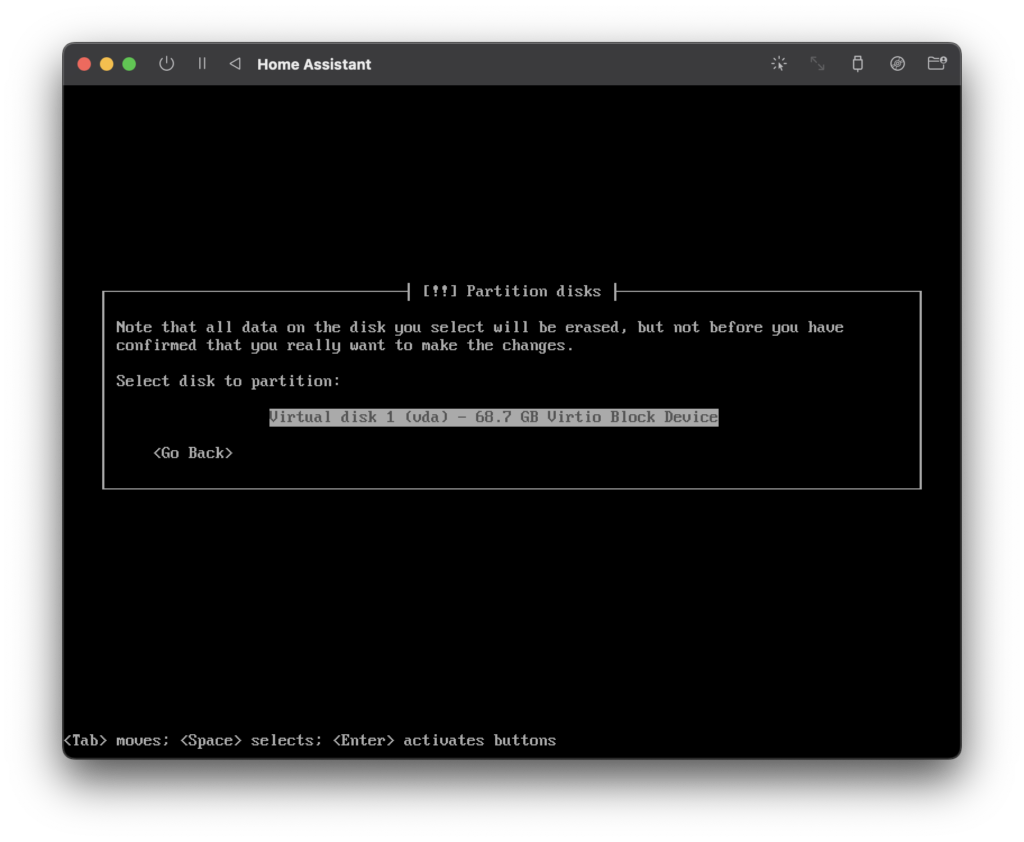Viewport: 1024px width, 842px height.
Task: Open the shared folder icon
Action: [x=937, y=63]
